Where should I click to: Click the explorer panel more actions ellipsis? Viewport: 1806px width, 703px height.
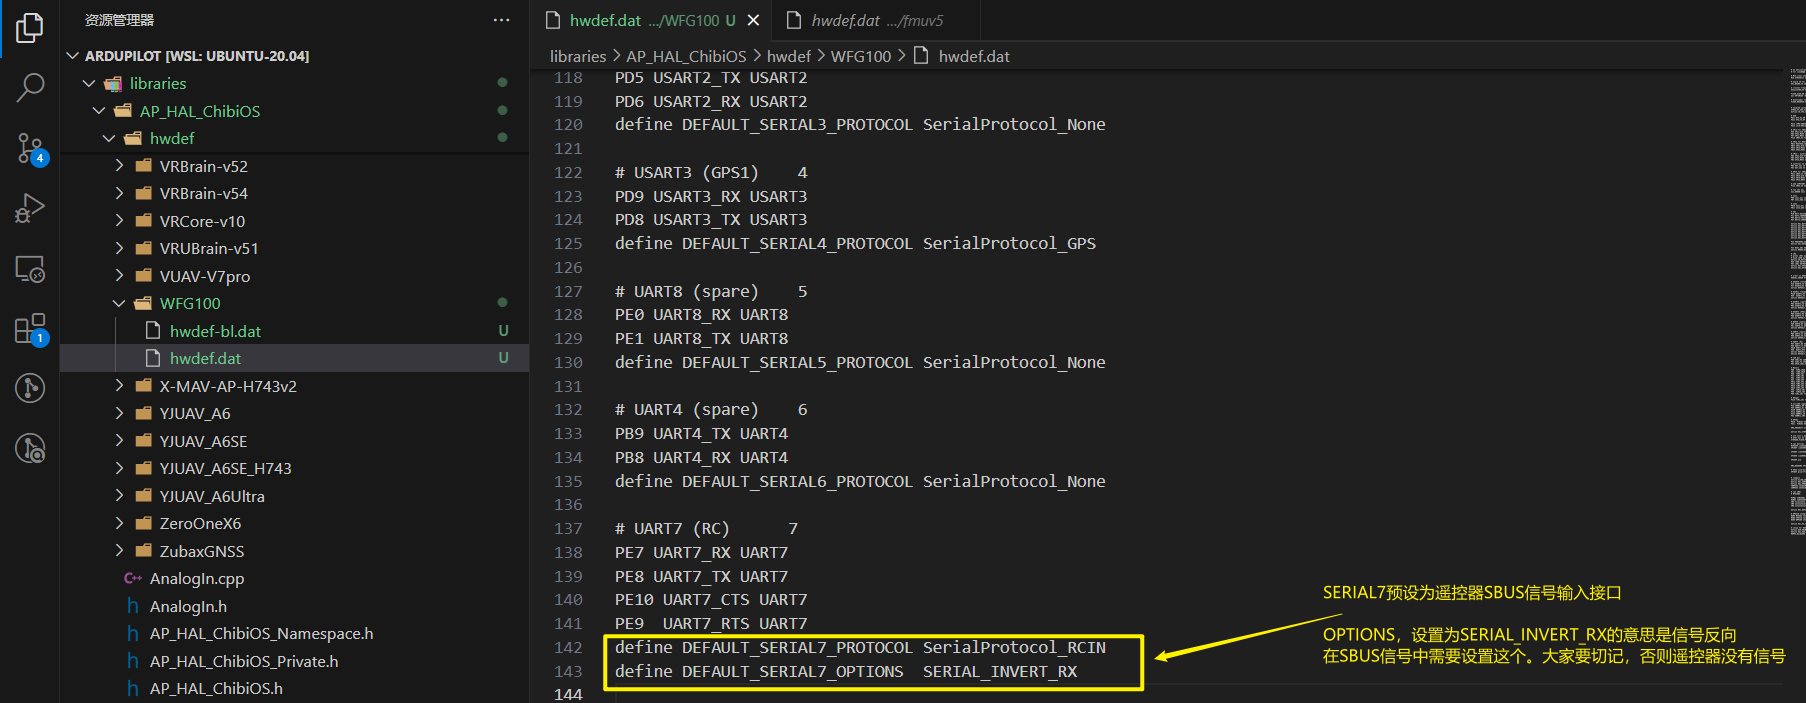tap(501, 20)
